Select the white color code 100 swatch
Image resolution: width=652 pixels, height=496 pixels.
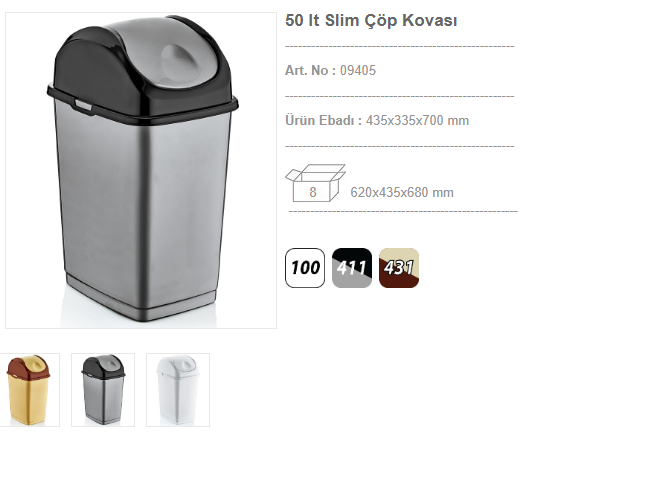(x=305, y=268)
